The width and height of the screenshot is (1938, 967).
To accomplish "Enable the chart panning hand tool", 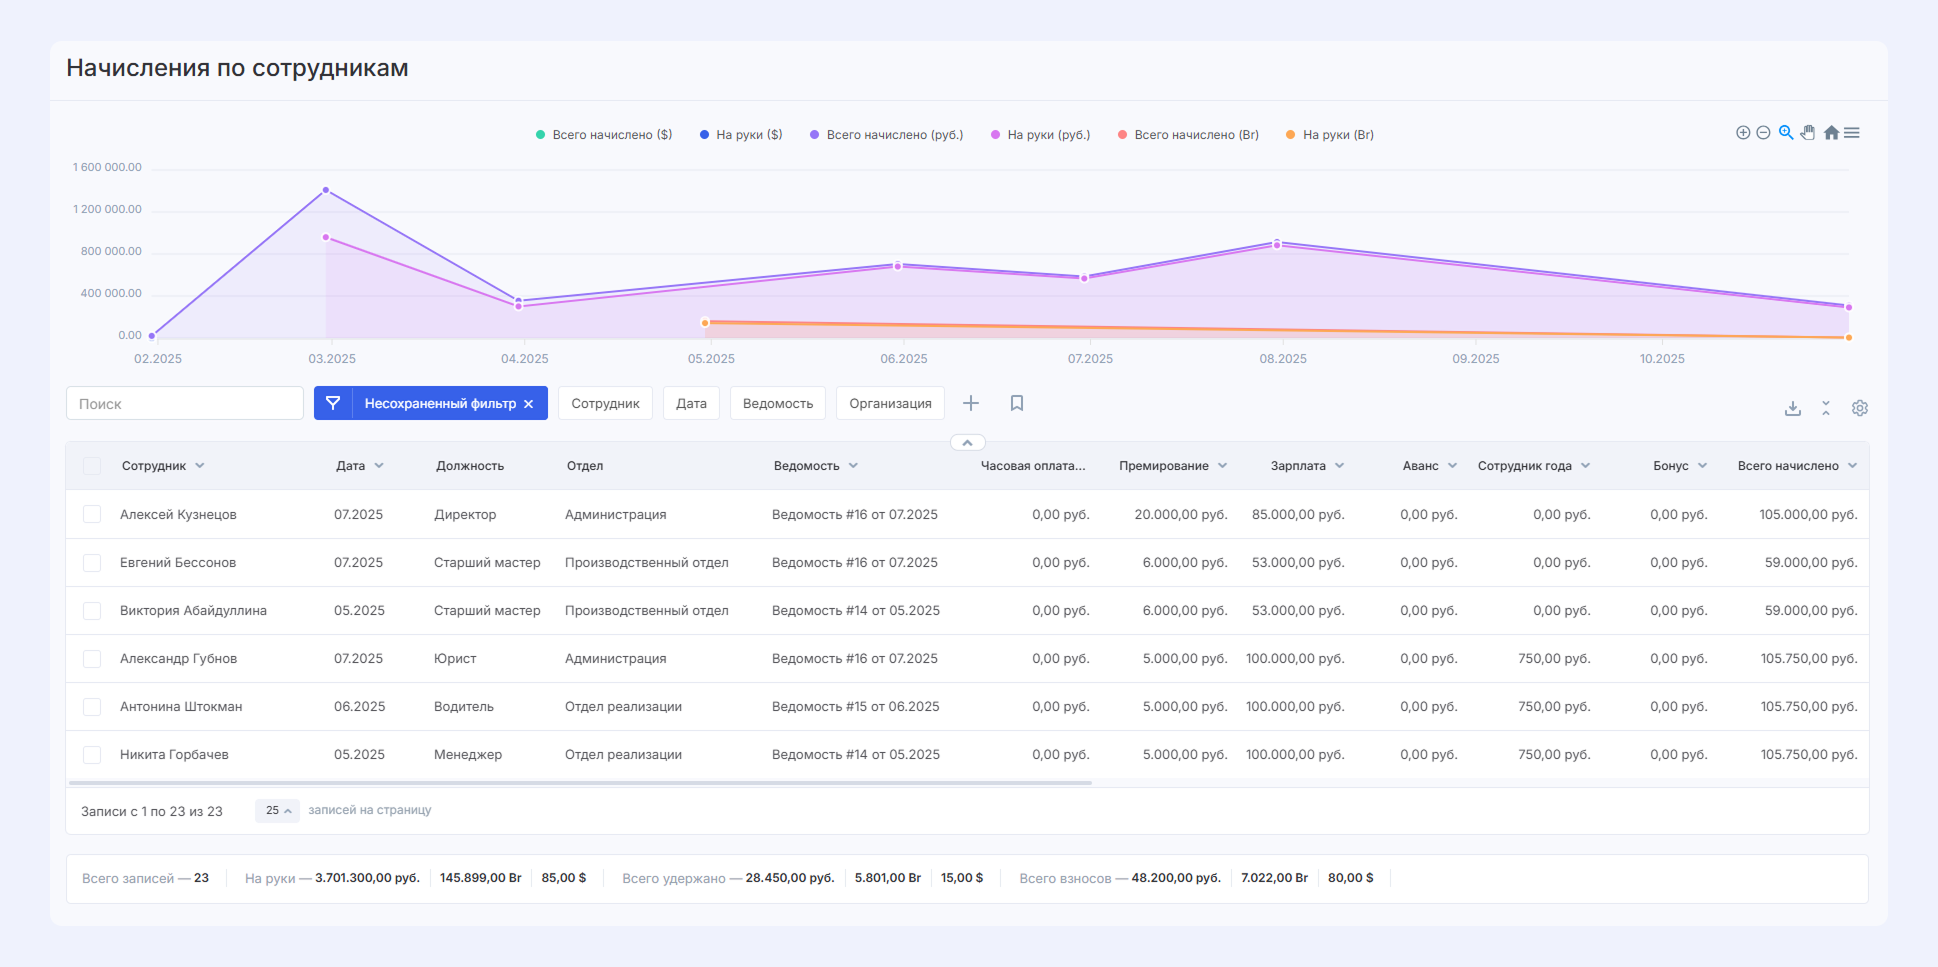I will tap(1808, 133).
